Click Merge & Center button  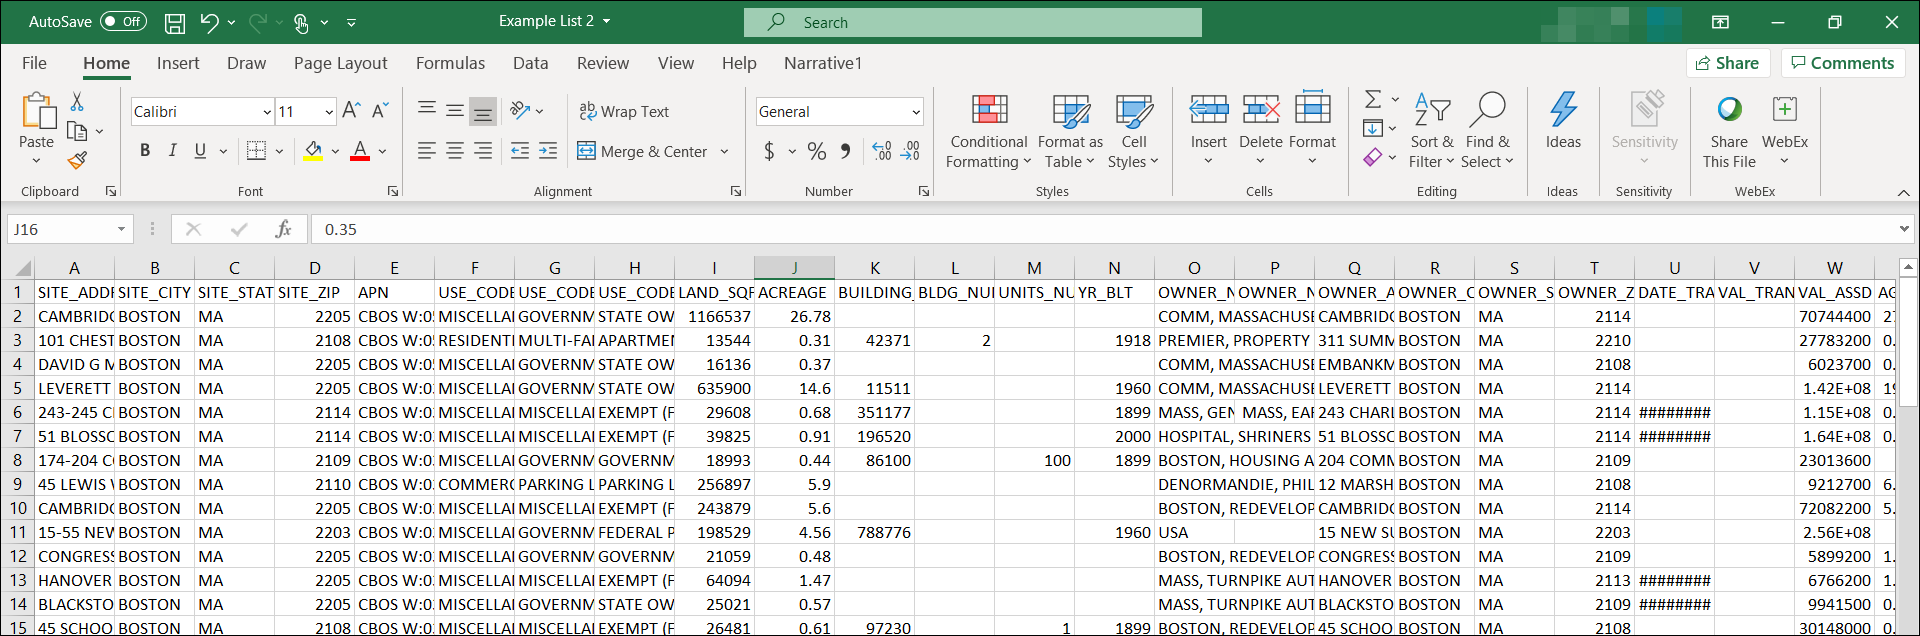coord(643,151)
